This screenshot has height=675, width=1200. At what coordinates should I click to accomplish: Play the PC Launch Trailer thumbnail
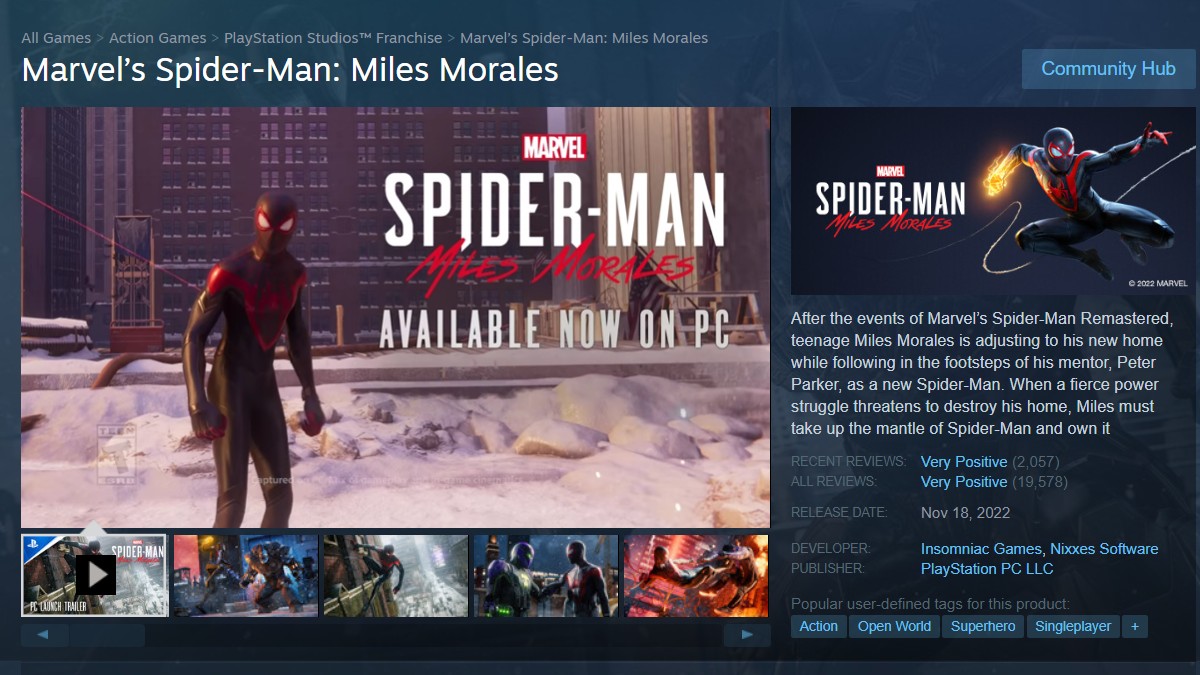pos(95,575)
